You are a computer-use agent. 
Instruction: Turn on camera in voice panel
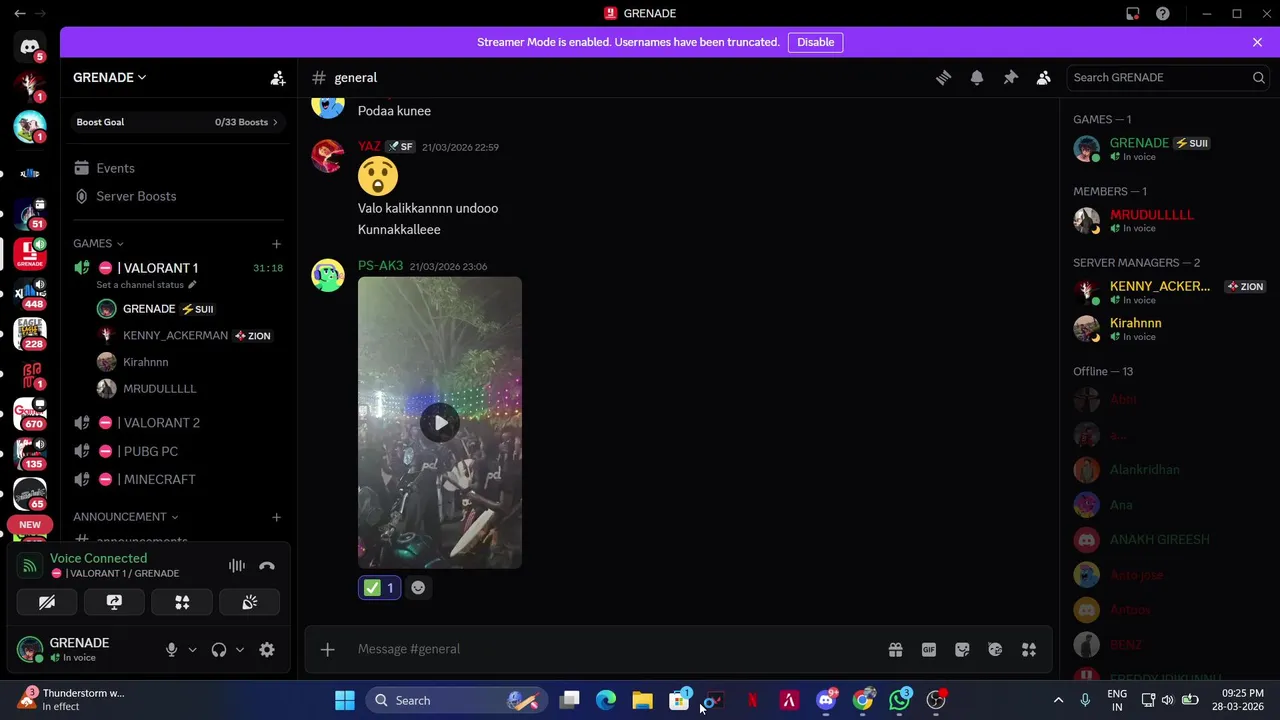[x=47, y=602]
